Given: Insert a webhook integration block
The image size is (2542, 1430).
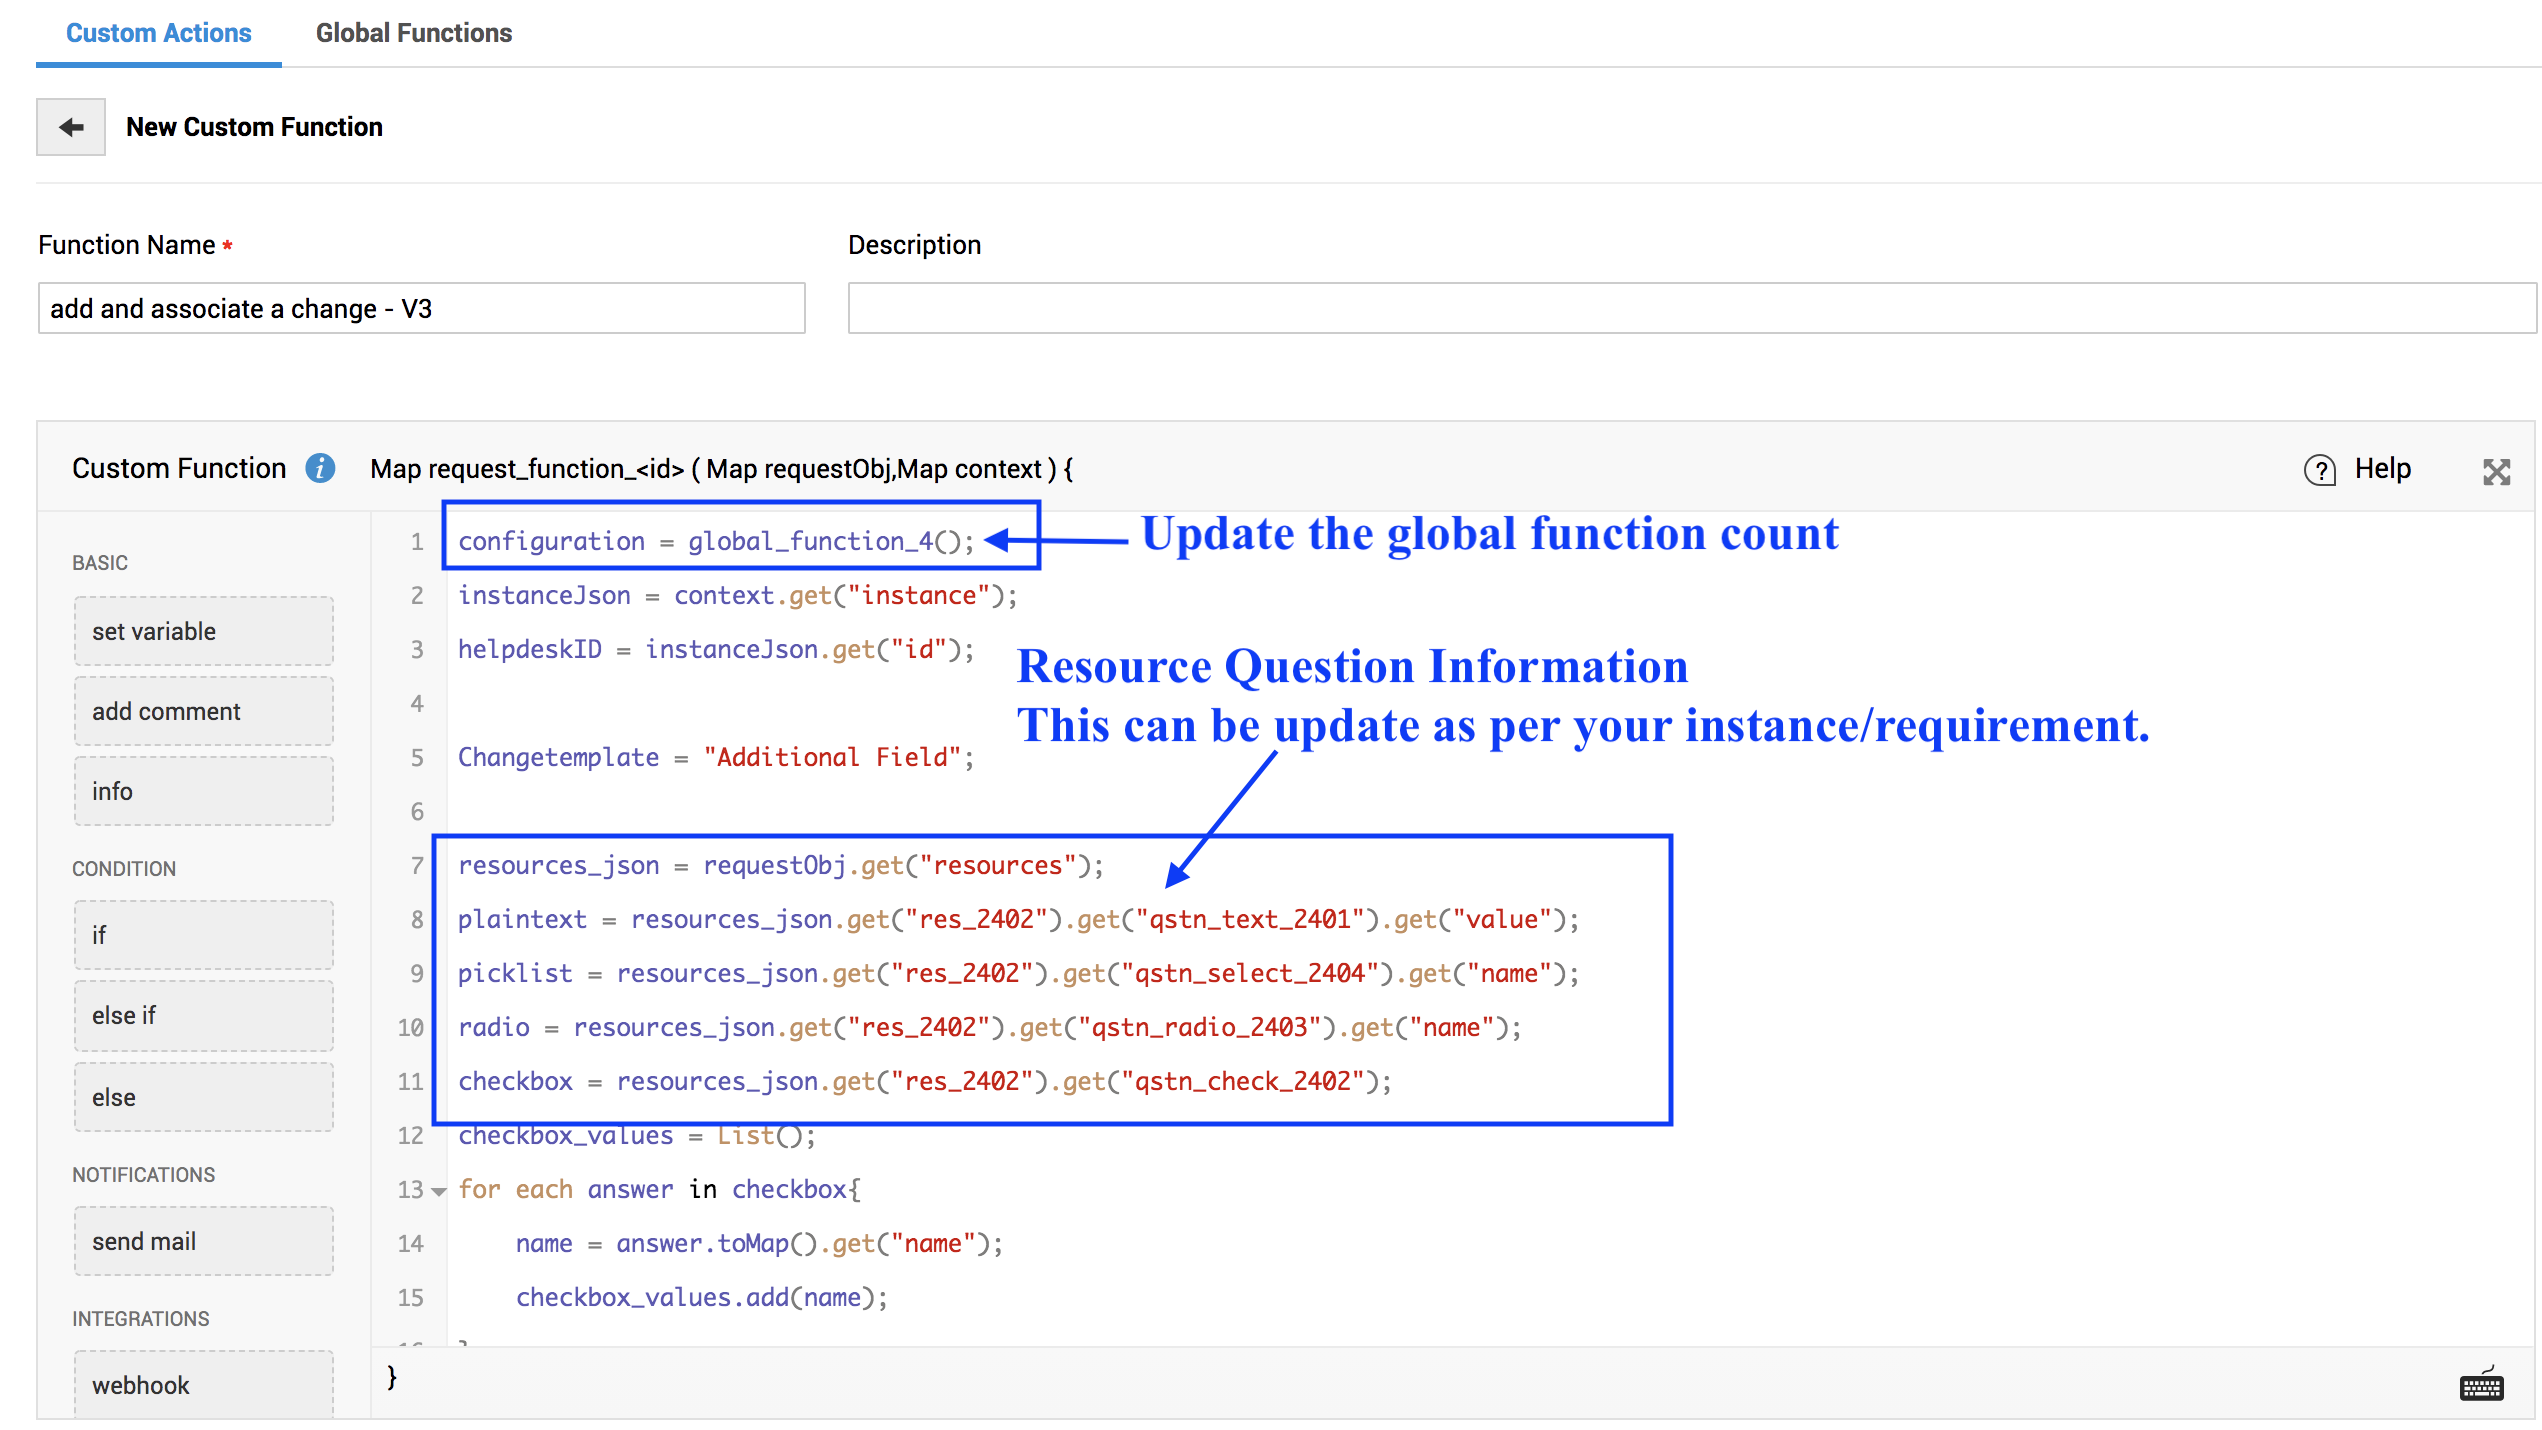Looking at the screenshot, I should pyautogui.click(x=203, y=1385).
